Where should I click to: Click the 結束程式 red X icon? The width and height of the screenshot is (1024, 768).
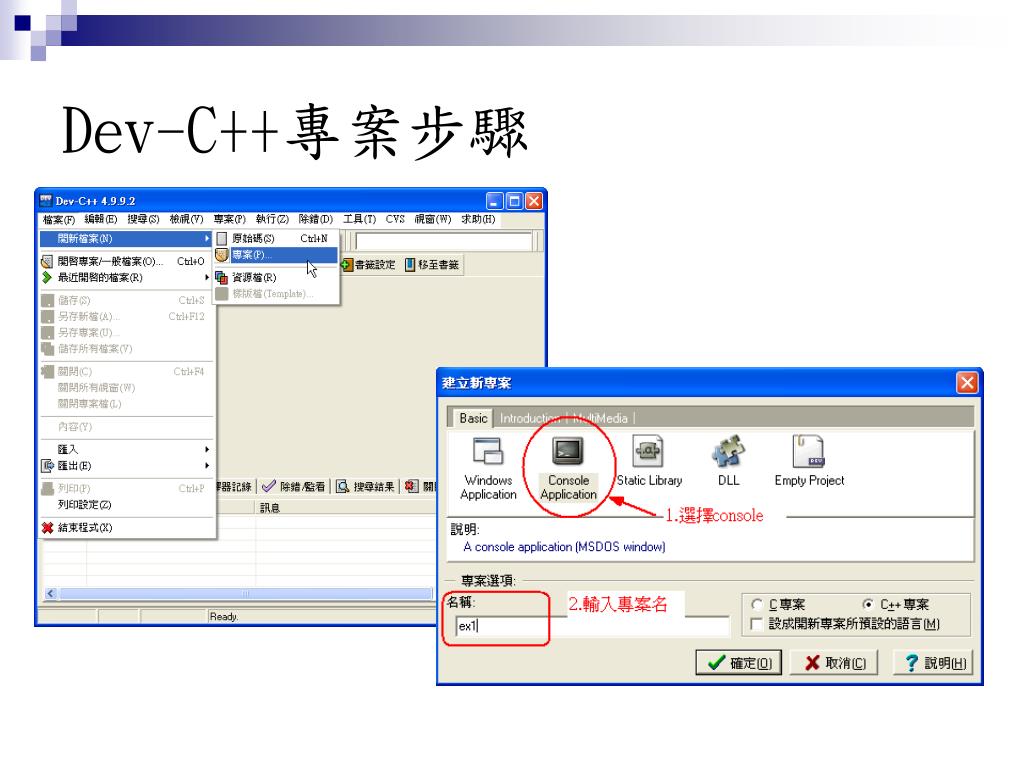tap(47, 528)
